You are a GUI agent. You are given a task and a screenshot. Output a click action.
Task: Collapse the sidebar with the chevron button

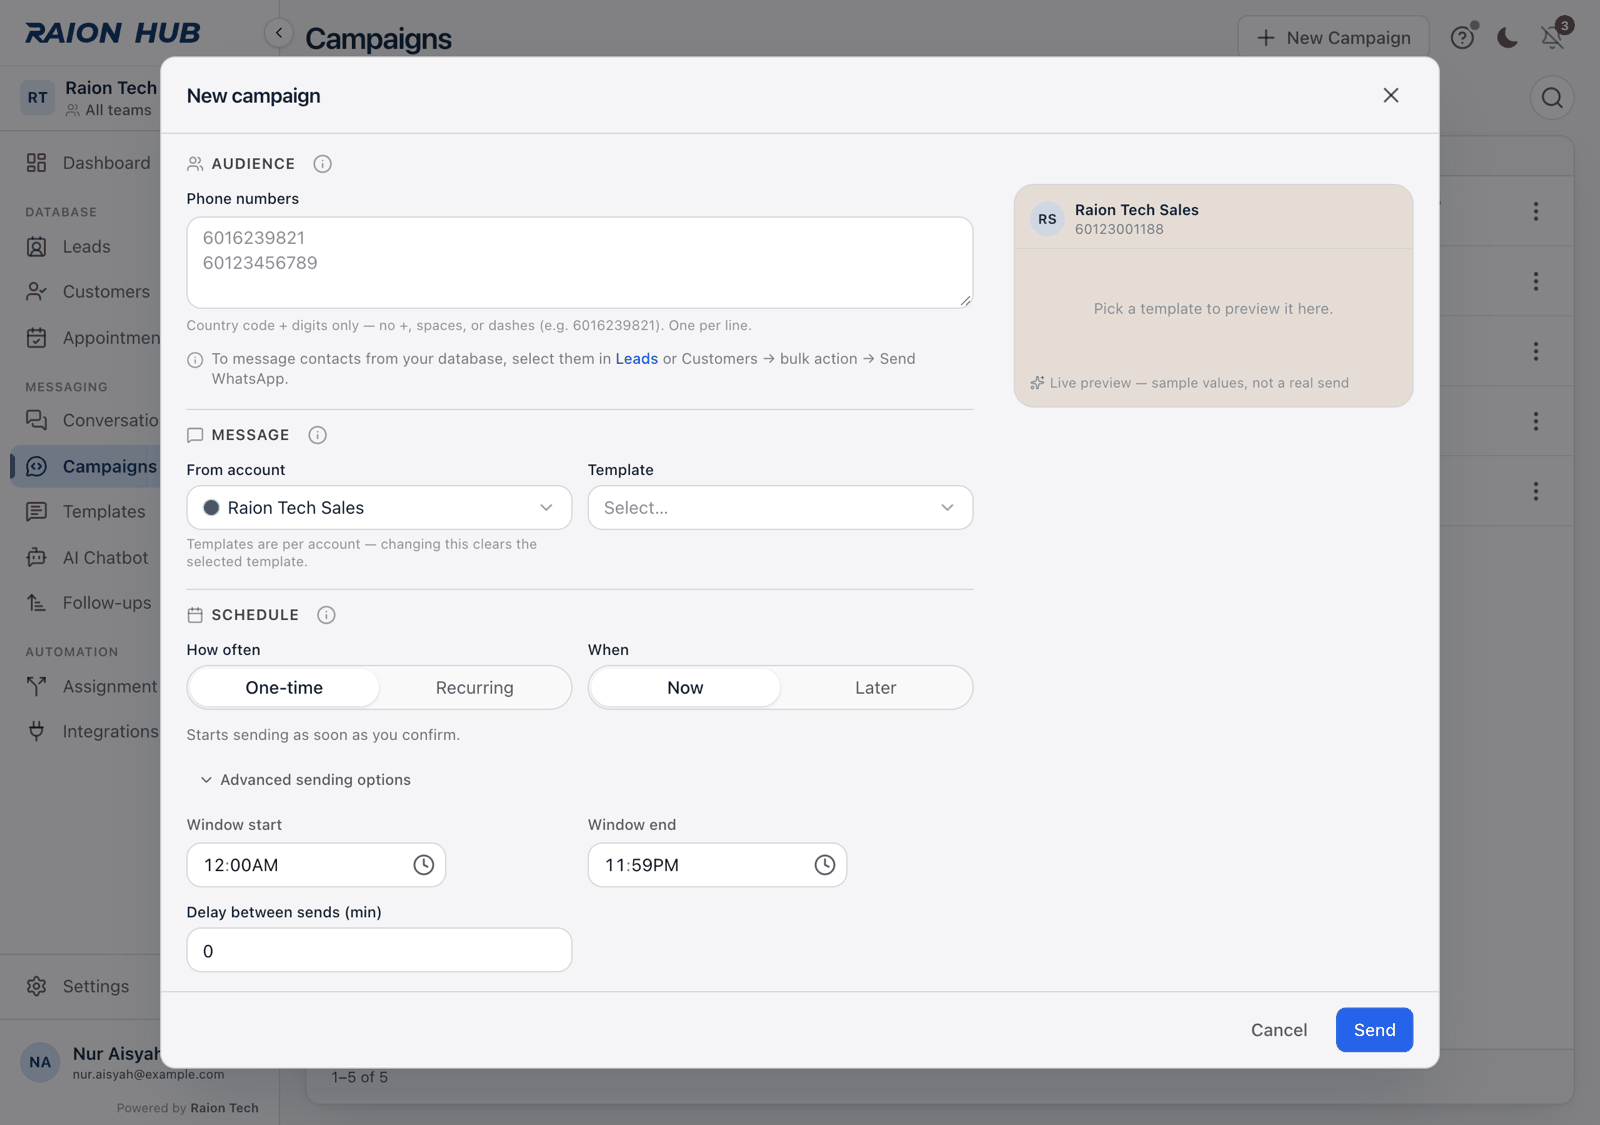click(279, 33)
